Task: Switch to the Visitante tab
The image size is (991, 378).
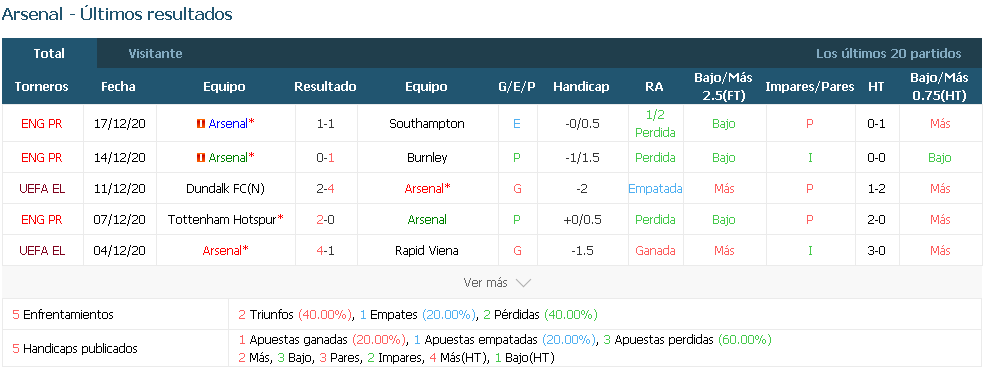Action: pyautogui.click(x=155, y=54)
